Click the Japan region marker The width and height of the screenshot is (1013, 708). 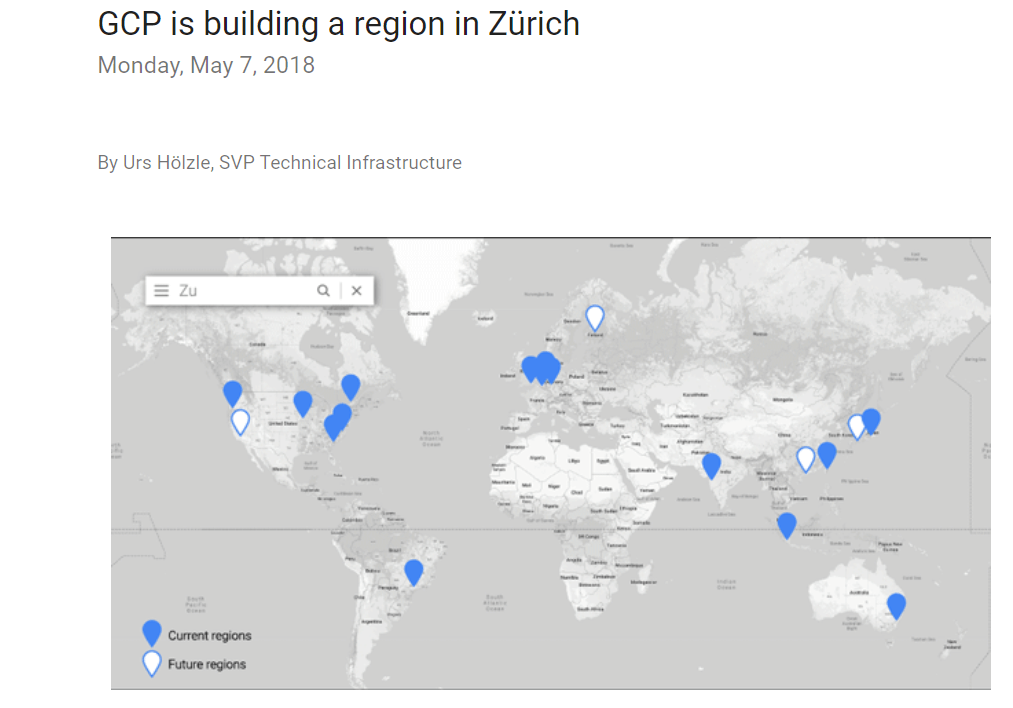tap(871, 418)
